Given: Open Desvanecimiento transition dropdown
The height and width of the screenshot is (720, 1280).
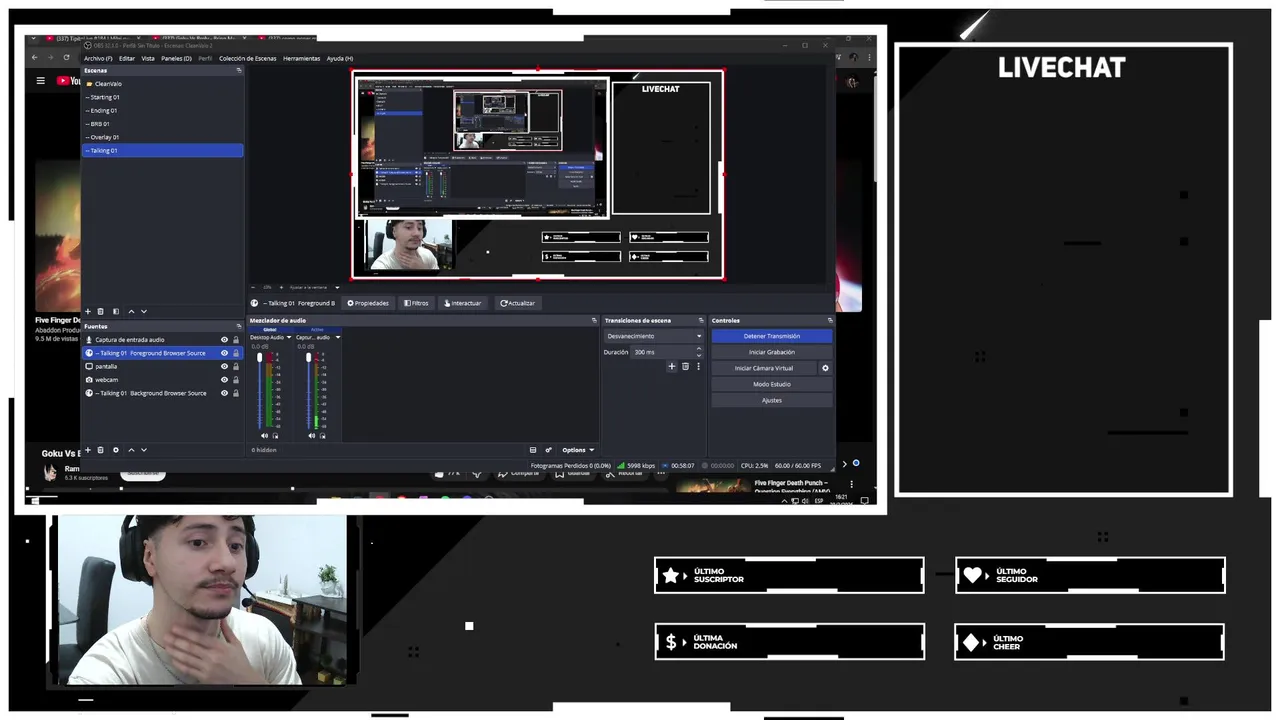Looking at the screenshot, I should coord(654,336).
